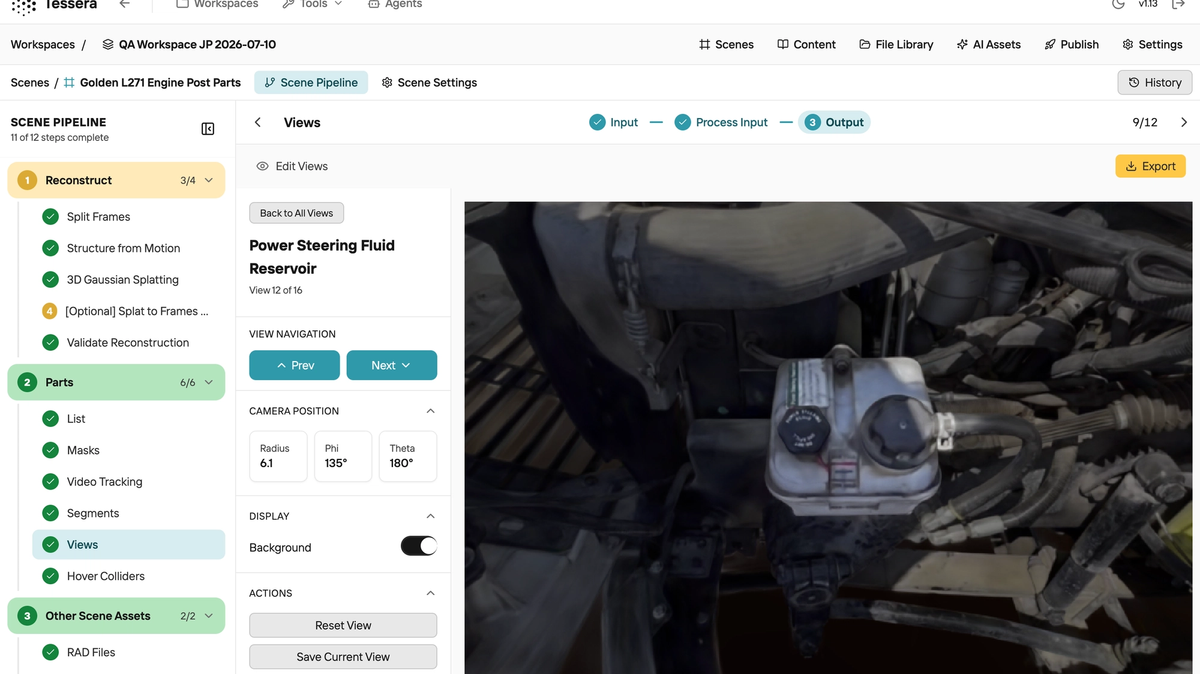The width and height of the screenshot is (1200, 674).
Task: Click the grid icon before Golden L271 breadcrumb
Action: click(x=69, y=82)
